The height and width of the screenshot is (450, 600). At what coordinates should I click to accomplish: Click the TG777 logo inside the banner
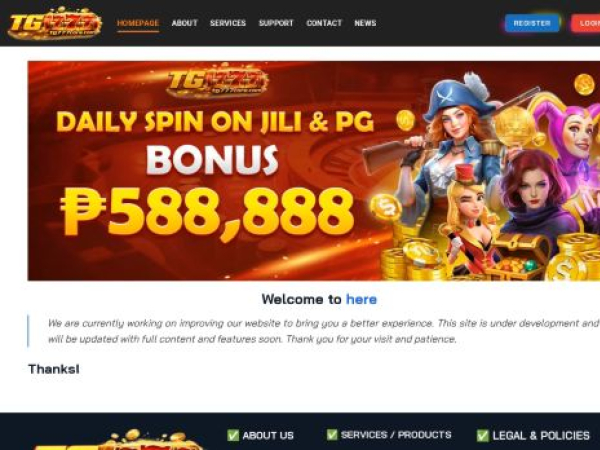tap(218, 82)
